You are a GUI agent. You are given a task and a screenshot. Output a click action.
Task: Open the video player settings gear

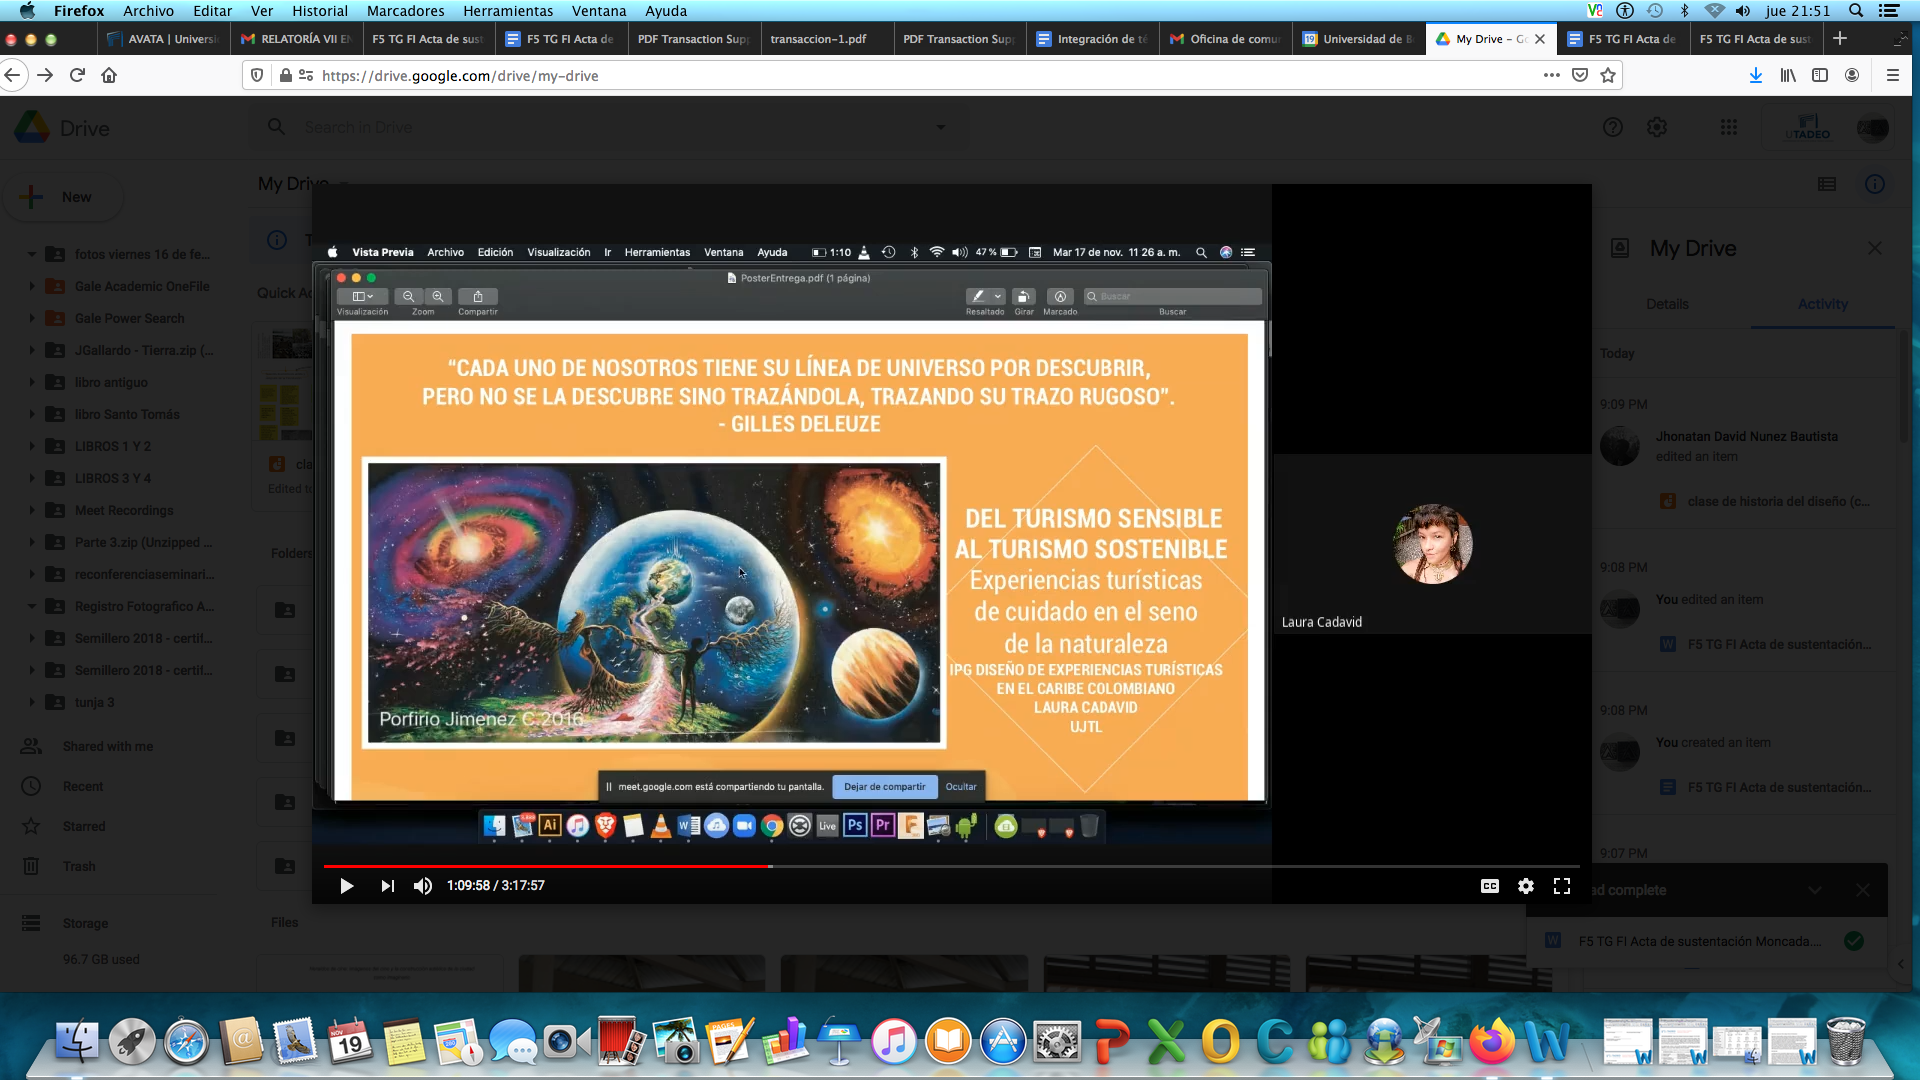click(1525, 886)
